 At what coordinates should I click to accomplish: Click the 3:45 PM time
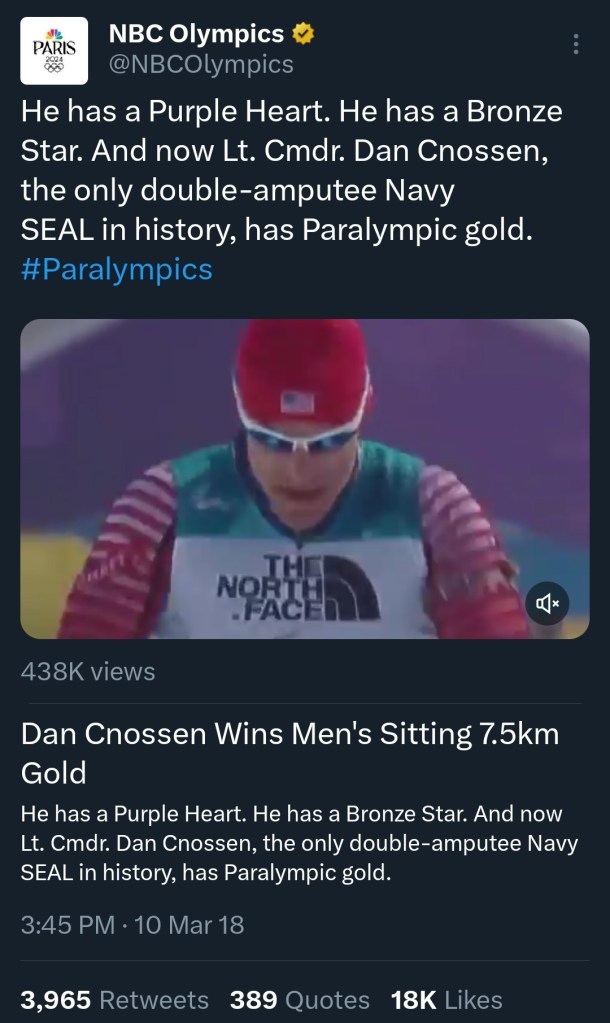point(67,925)
